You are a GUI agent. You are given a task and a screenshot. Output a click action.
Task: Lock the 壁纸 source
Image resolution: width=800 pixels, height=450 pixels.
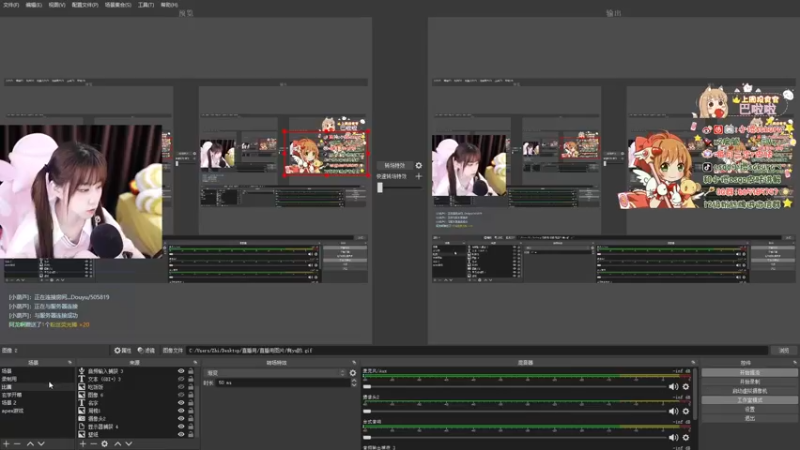point(191,434)
